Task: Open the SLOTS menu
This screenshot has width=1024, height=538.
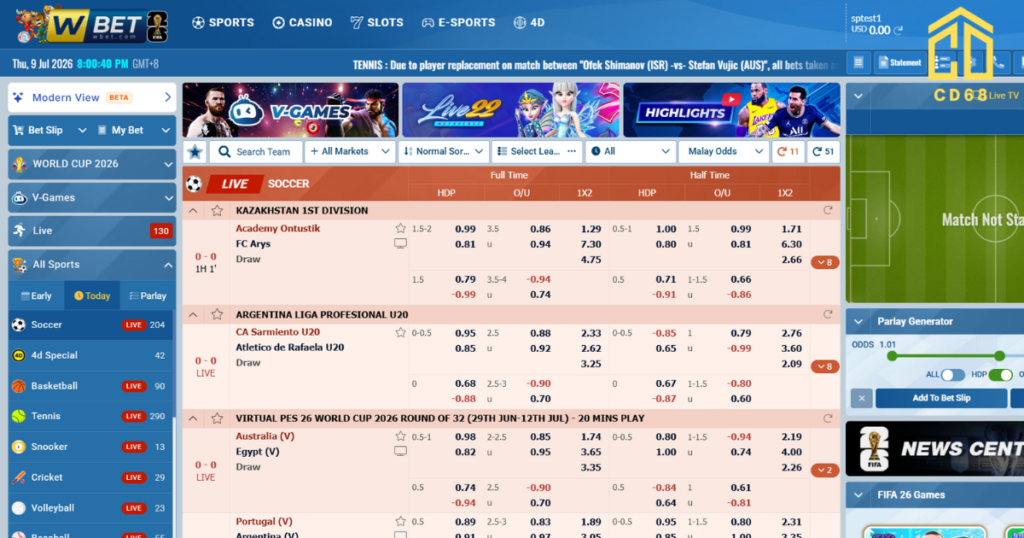Action: point(376,22)
